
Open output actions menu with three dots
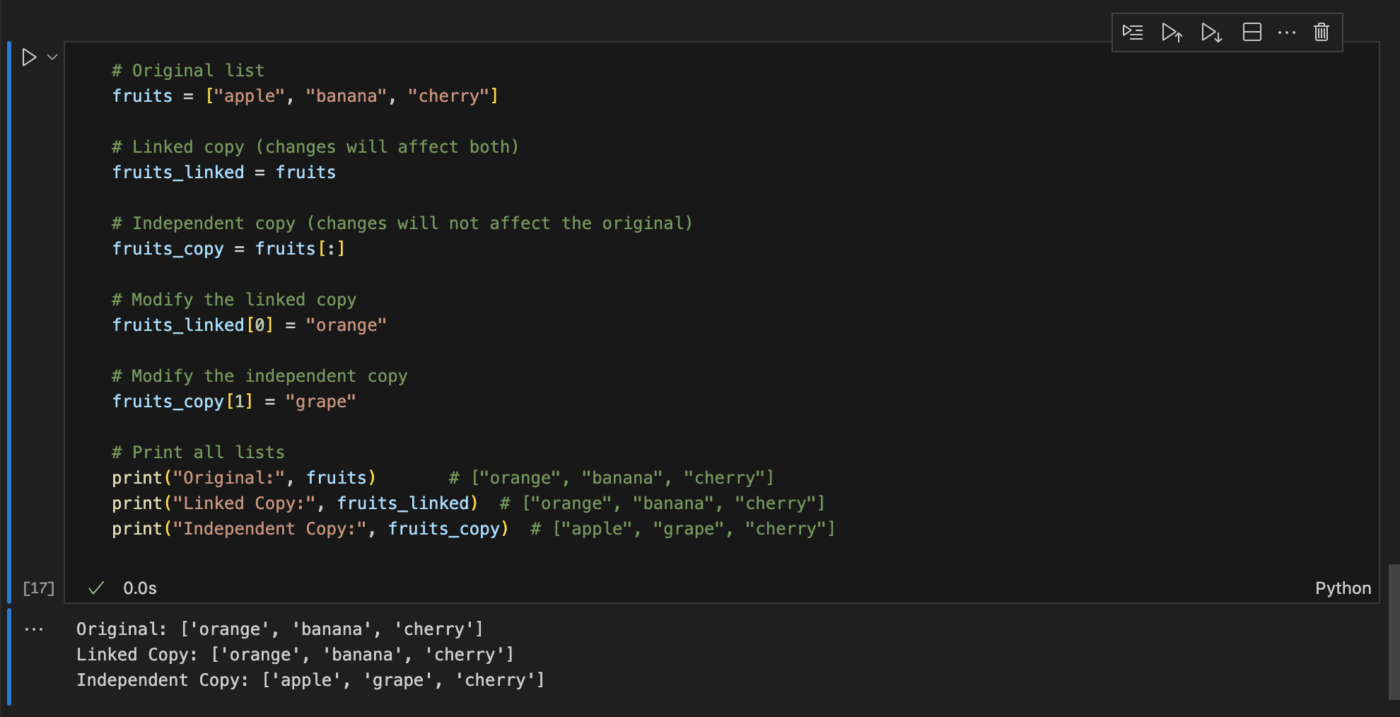pos(34,629)
